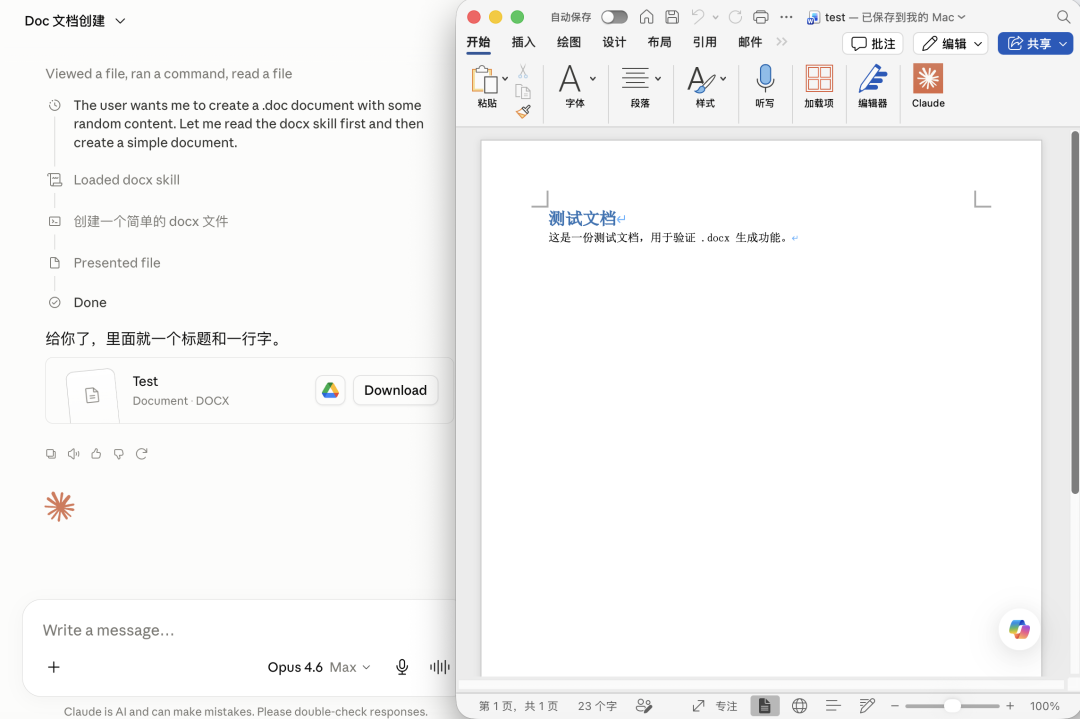Give thumbs down to the Claude response

pos(119,454)
